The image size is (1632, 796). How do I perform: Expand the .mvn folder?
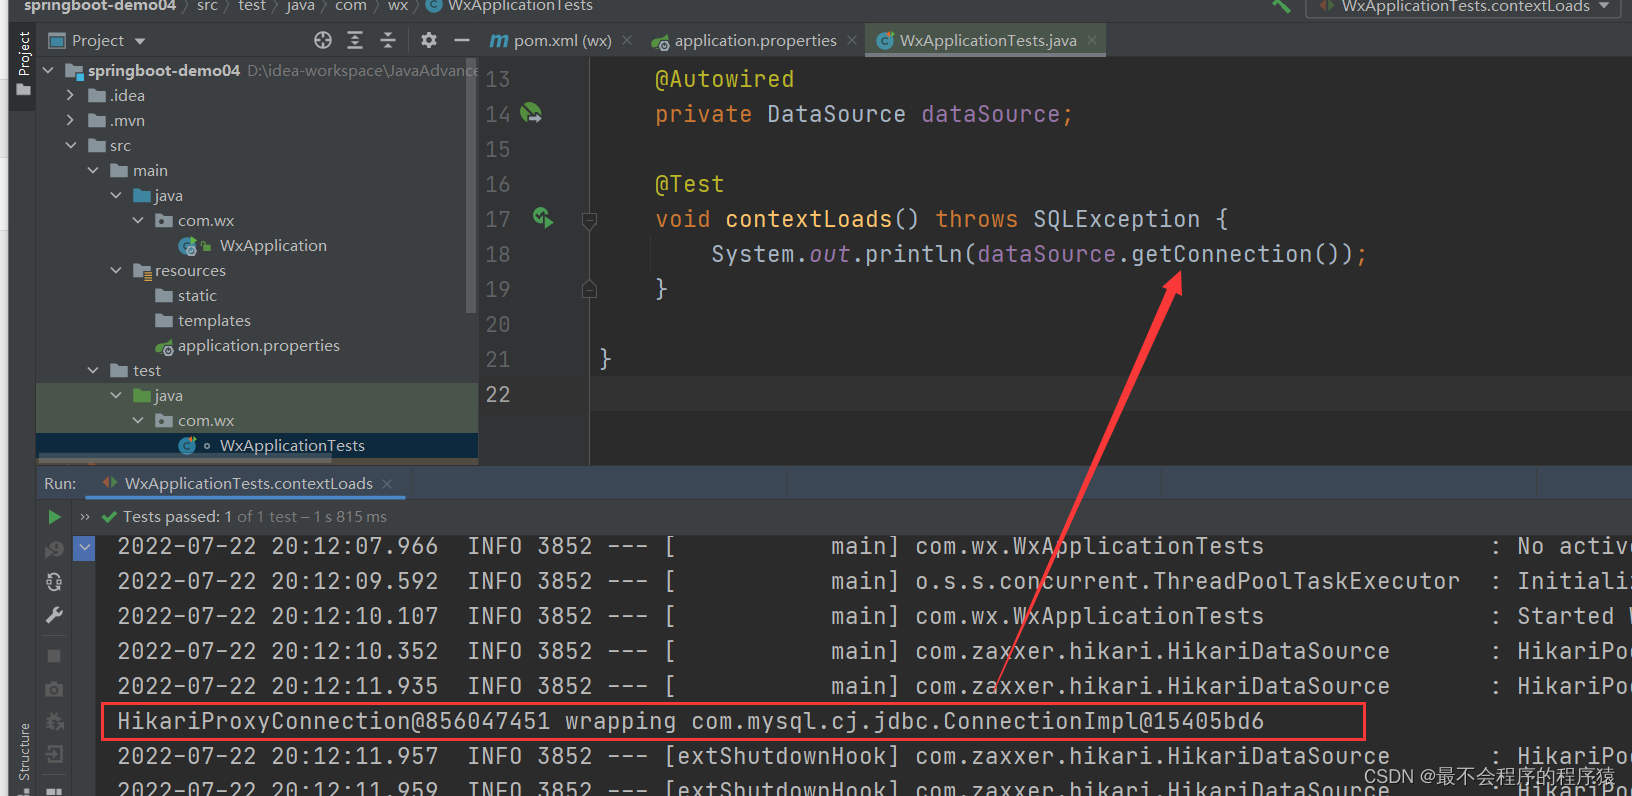tap(70, 121)
